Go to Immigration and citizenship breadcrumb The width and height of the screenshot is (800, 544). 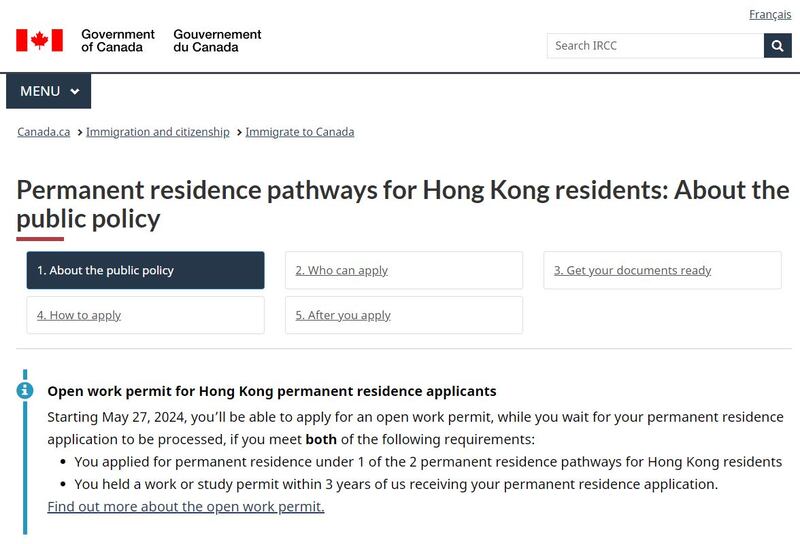pos(158,132)
